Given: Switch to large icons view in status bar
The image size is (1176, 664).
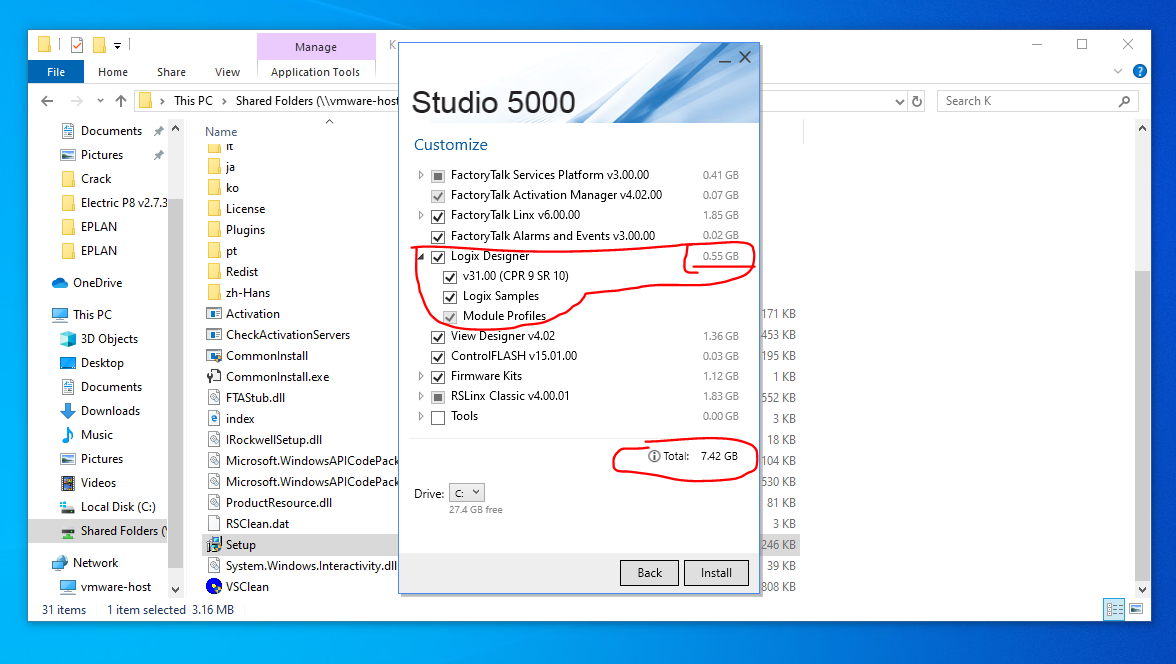Looking at the screenshot, I should [1136, 609].
